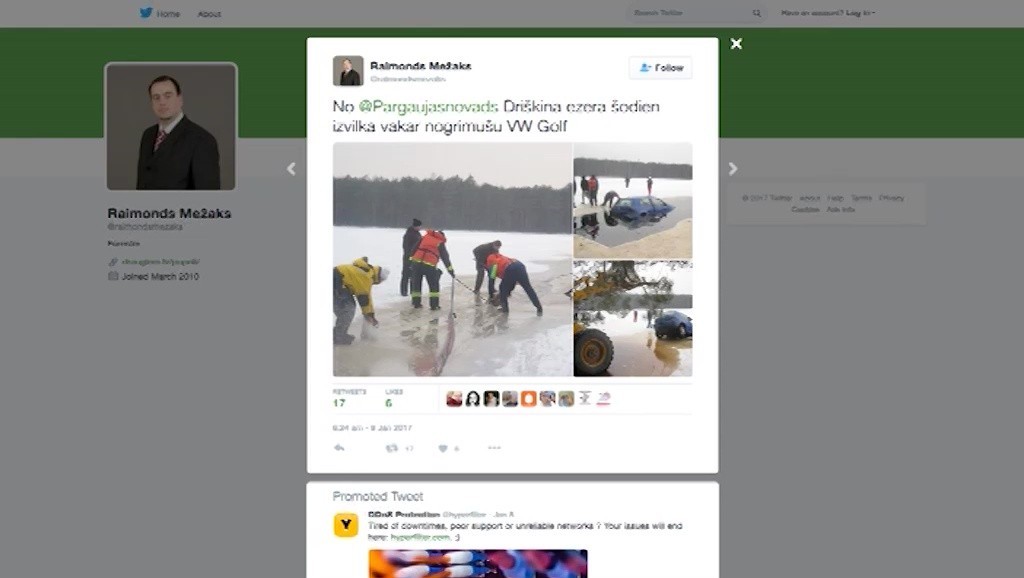Click the yellow Y promoted tweet avatar
The width and height of the screenshot is (1024, 578).
coord(346,525)
